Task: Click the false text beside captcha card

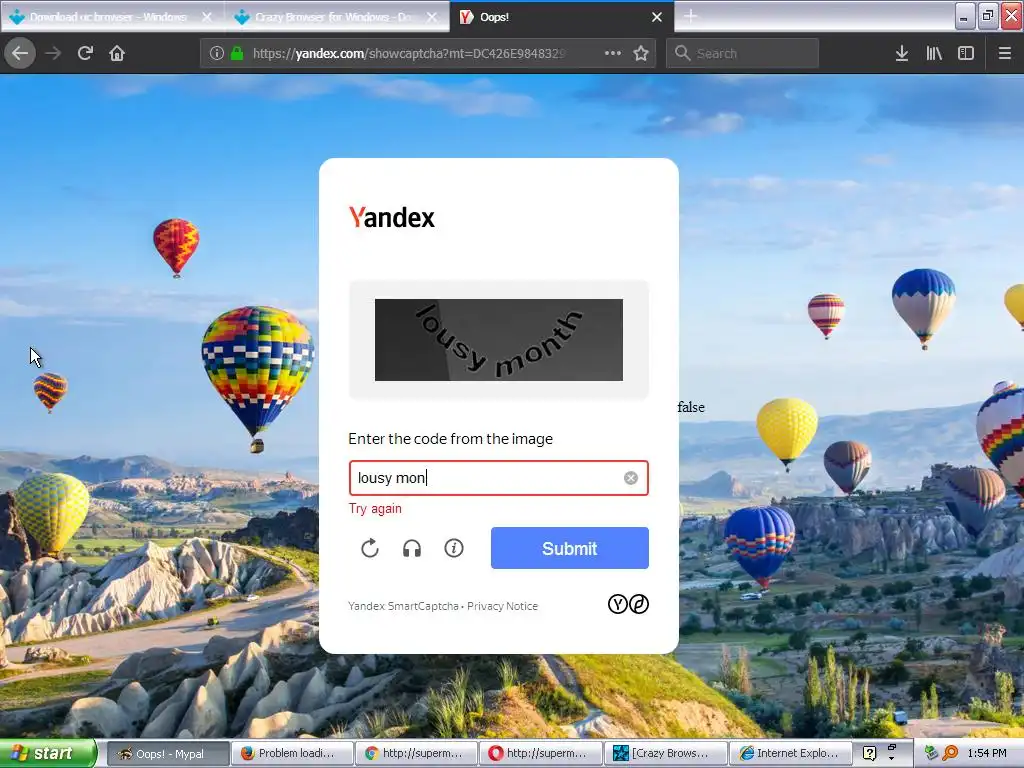Action: click(691, 407)
